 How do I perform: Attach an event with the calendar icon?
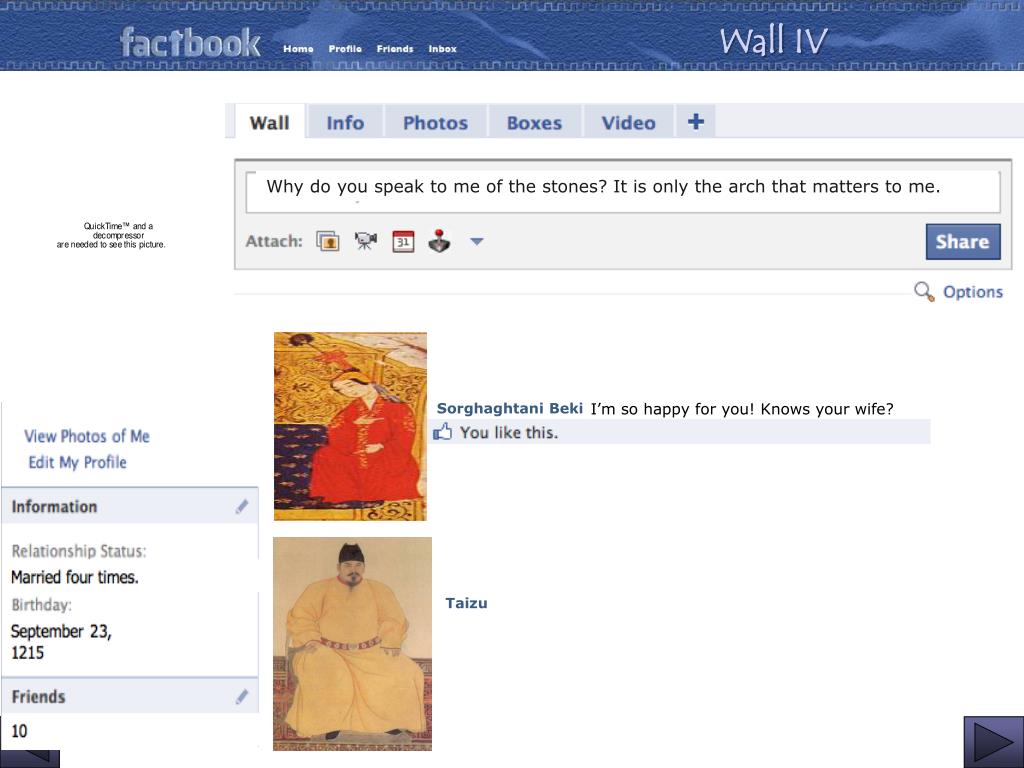pyautogui.click(x=403, y=241)
